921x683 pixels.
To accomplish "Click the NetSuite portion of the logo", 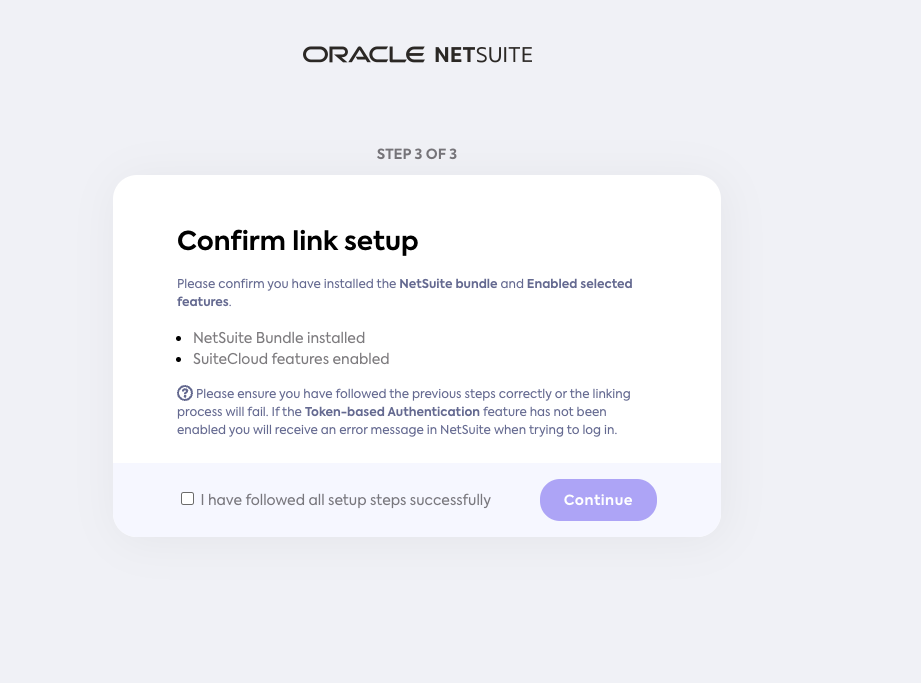I will 484,55.
